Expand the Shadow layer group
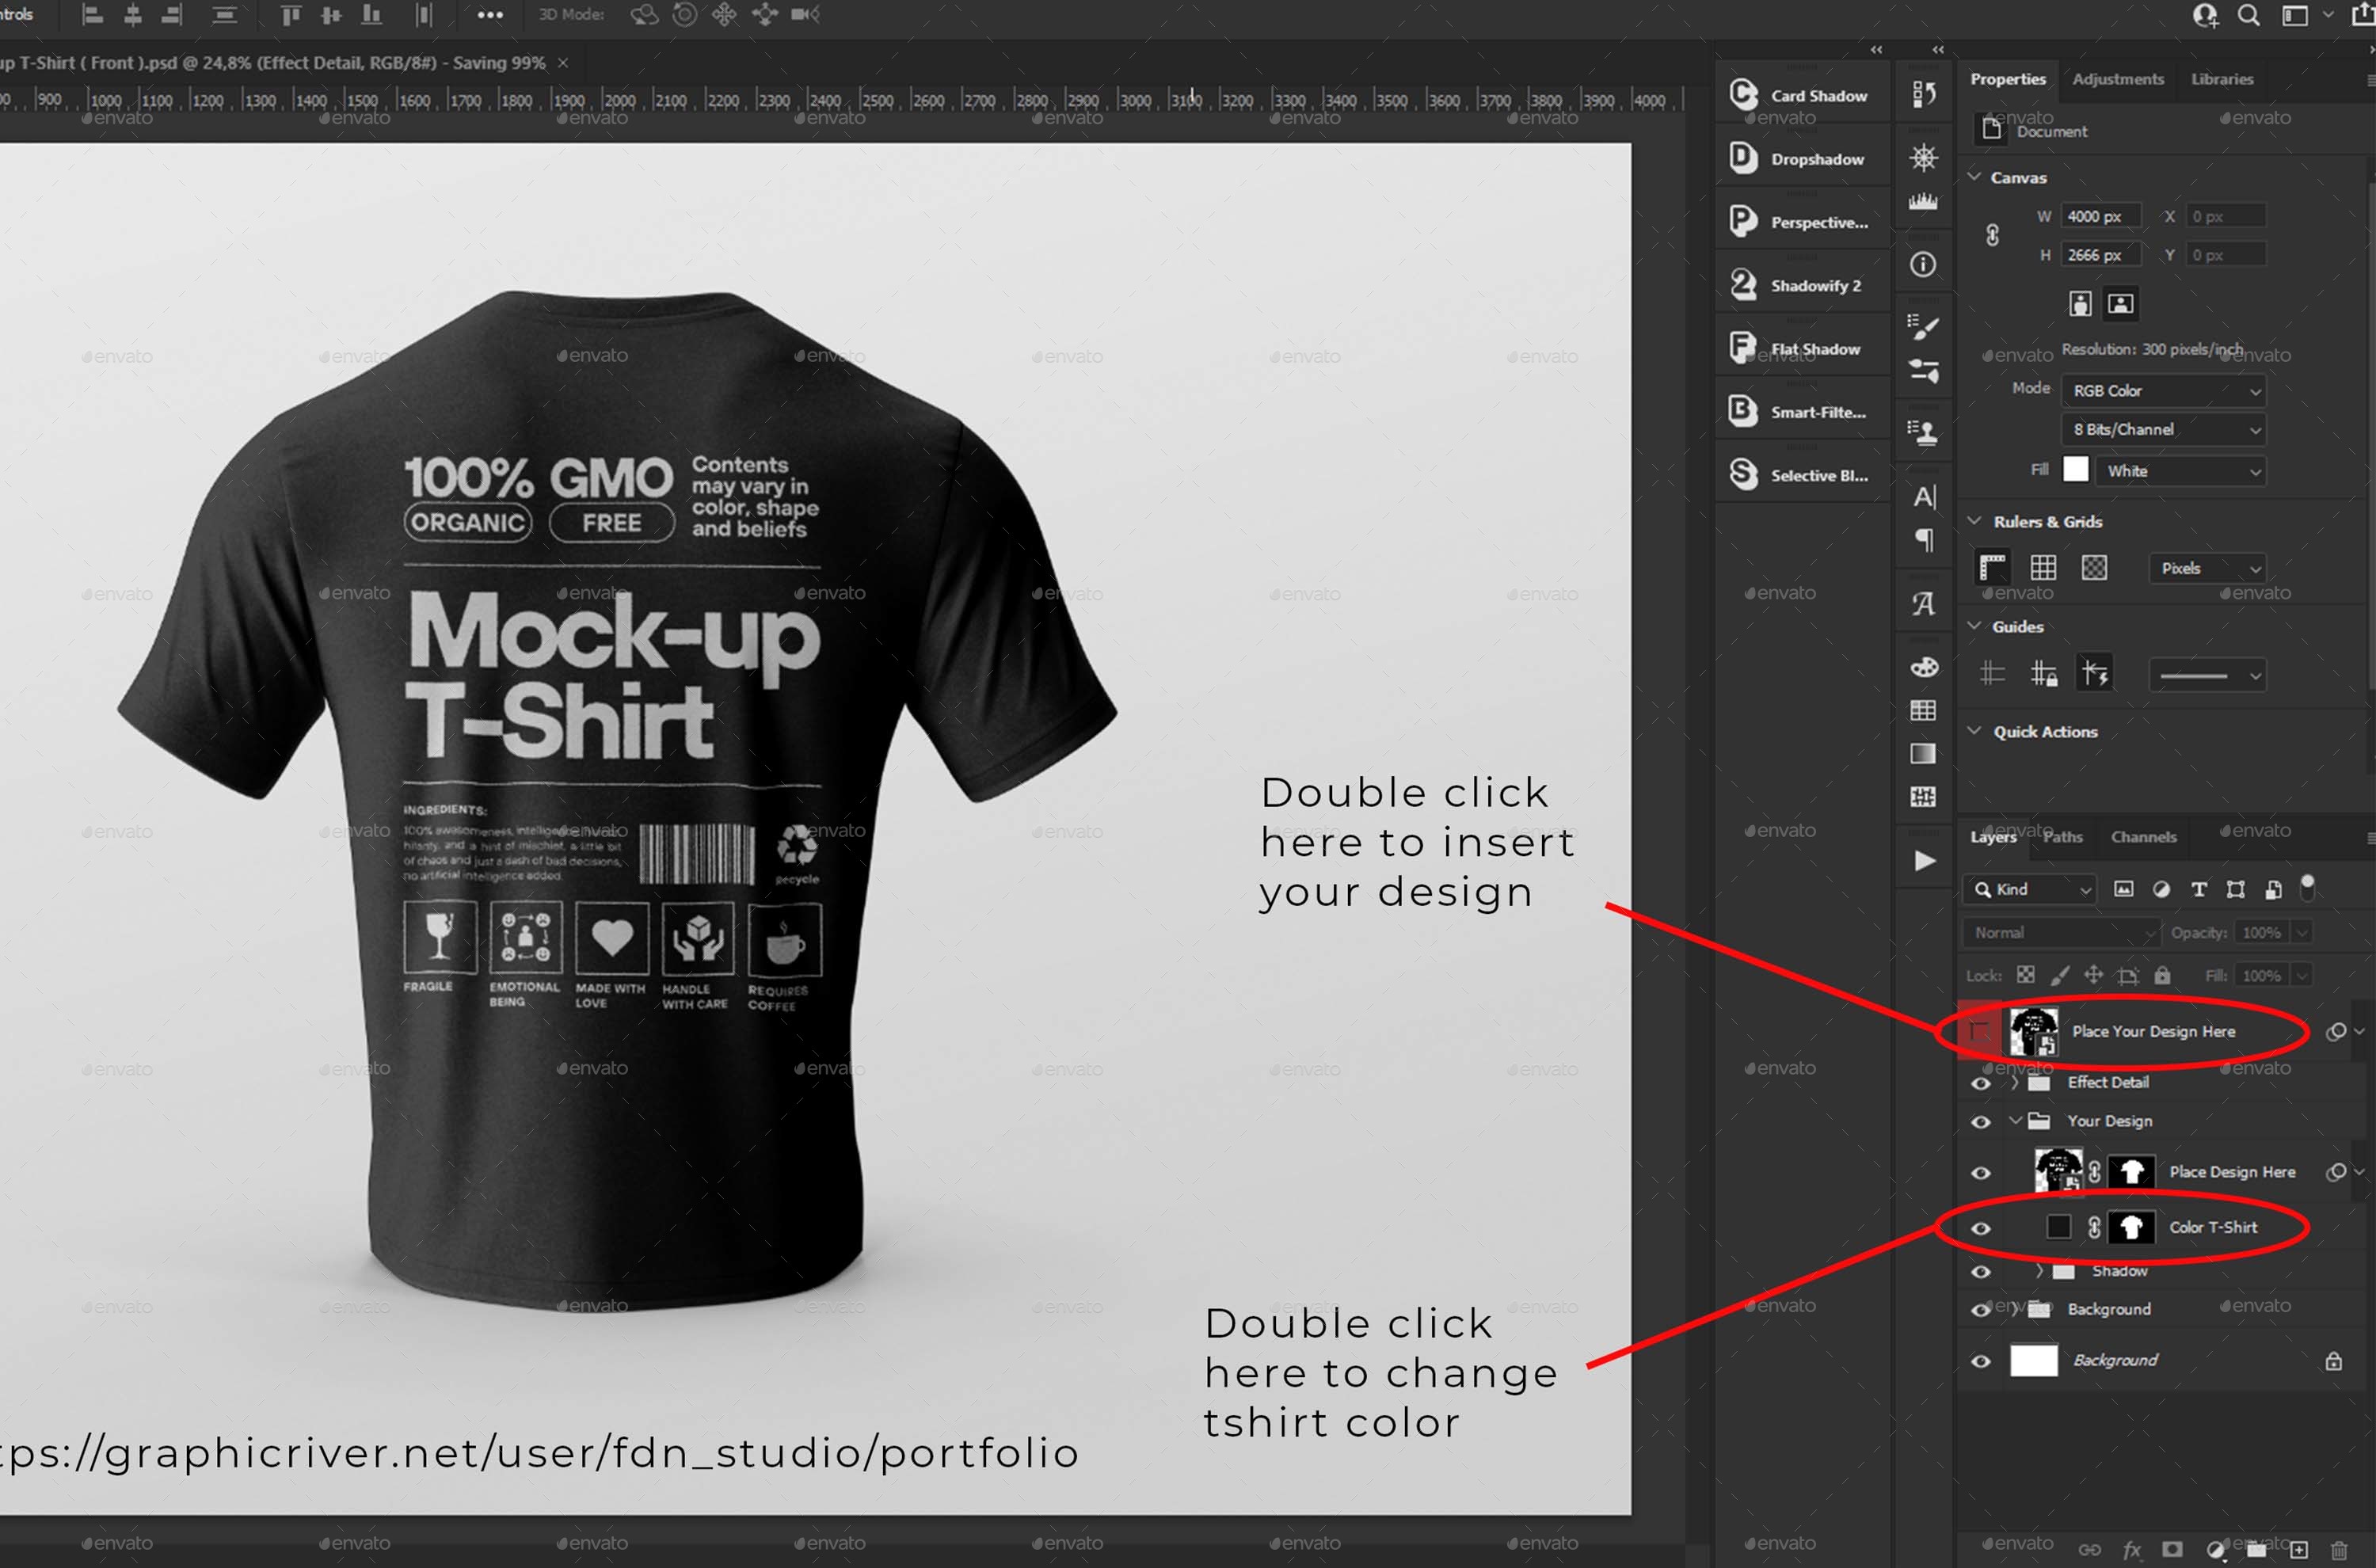The image size is (2376, 1568). [2040, 1271]
